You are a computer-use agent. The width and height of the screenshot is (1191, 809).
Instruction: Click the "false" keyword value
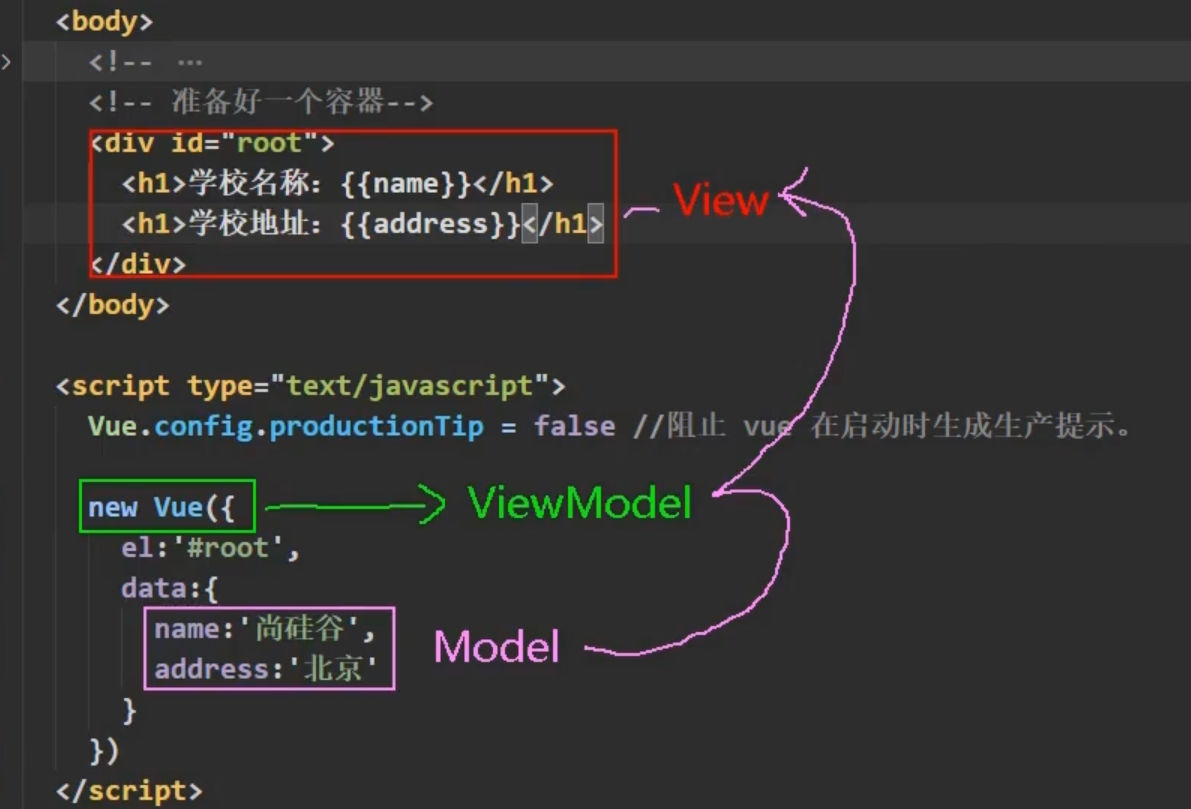[574, 425]
